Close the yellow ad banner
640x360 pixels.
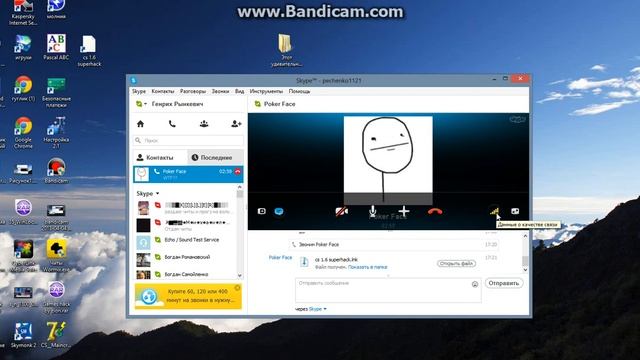point(238,288)
